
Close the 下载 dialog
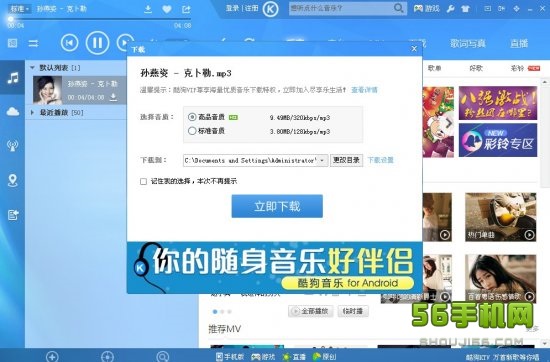coord(414,49)
